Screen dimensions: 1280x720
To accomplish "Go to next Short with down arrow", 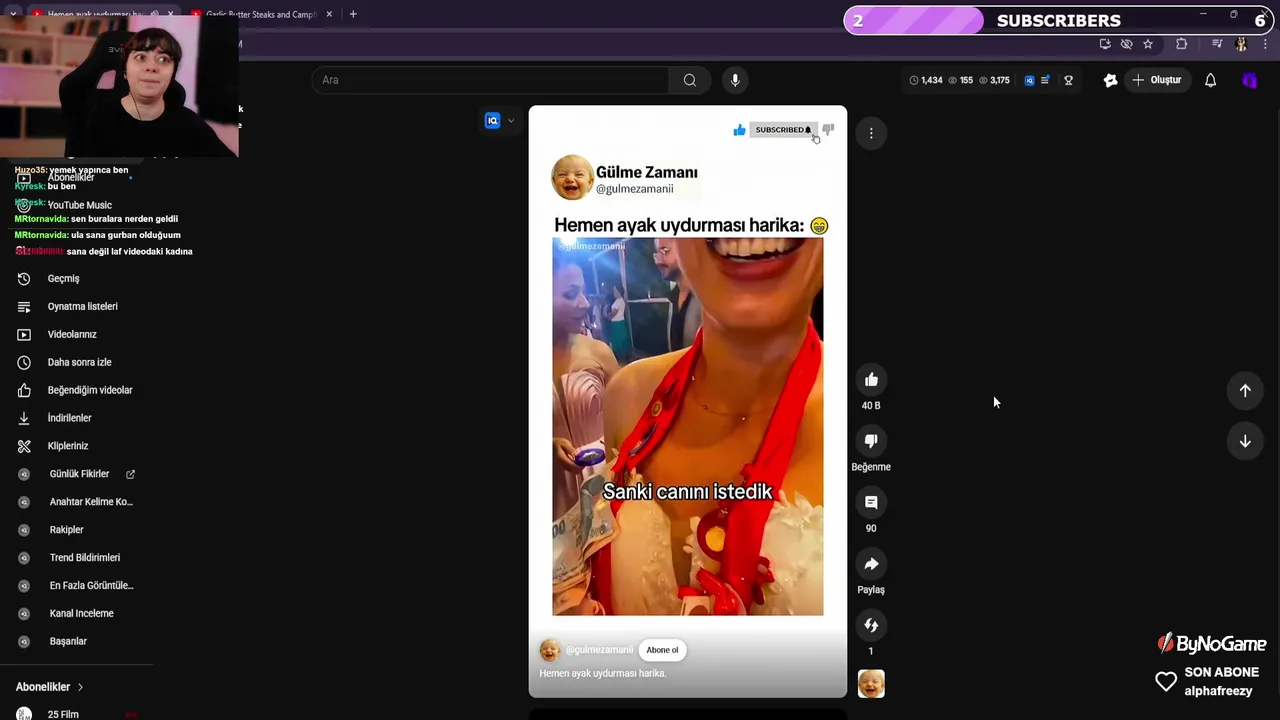I will [x=1245, y=441].
